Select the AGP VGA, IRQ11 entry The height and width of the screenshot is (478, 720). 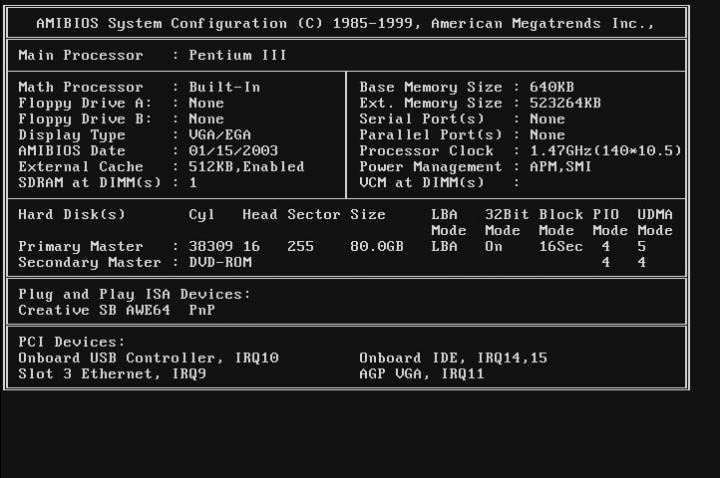point(421,374)
